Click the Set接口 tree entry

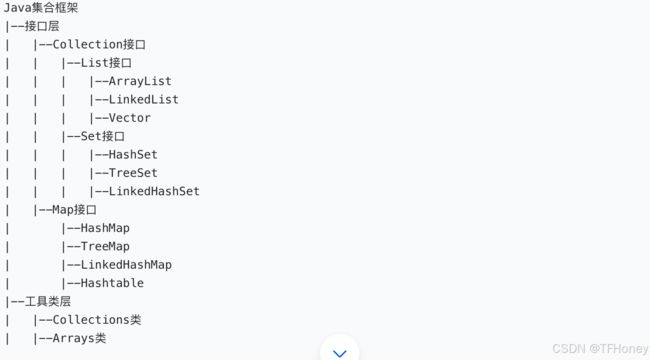pos(102,136)
